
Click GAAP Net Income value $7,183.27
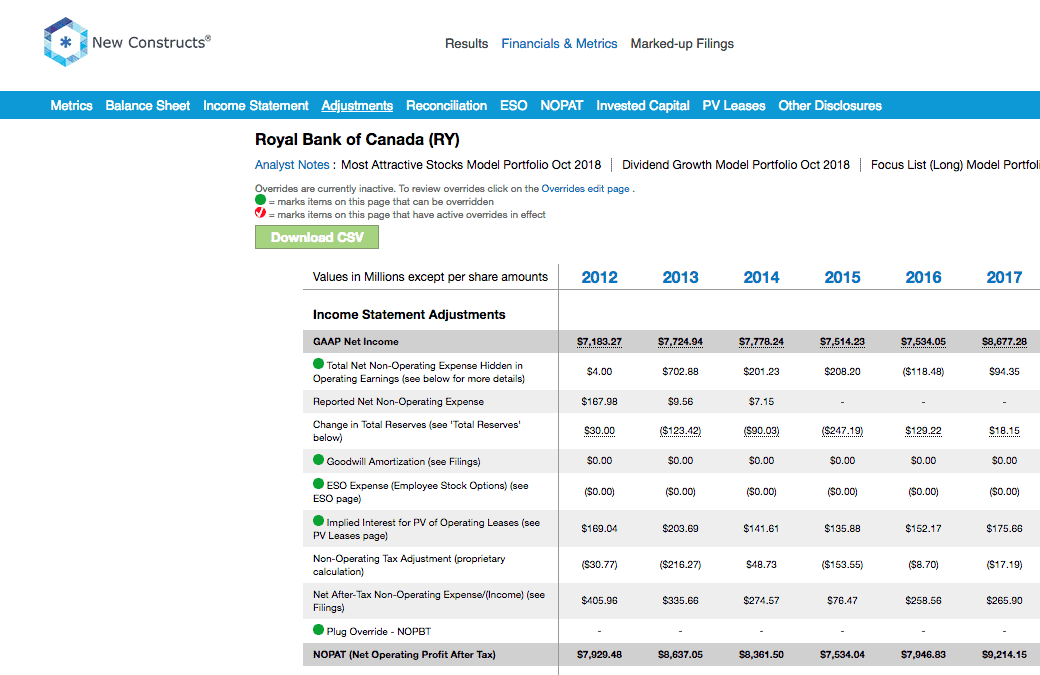pyautogui.click(x=600, y=342)
